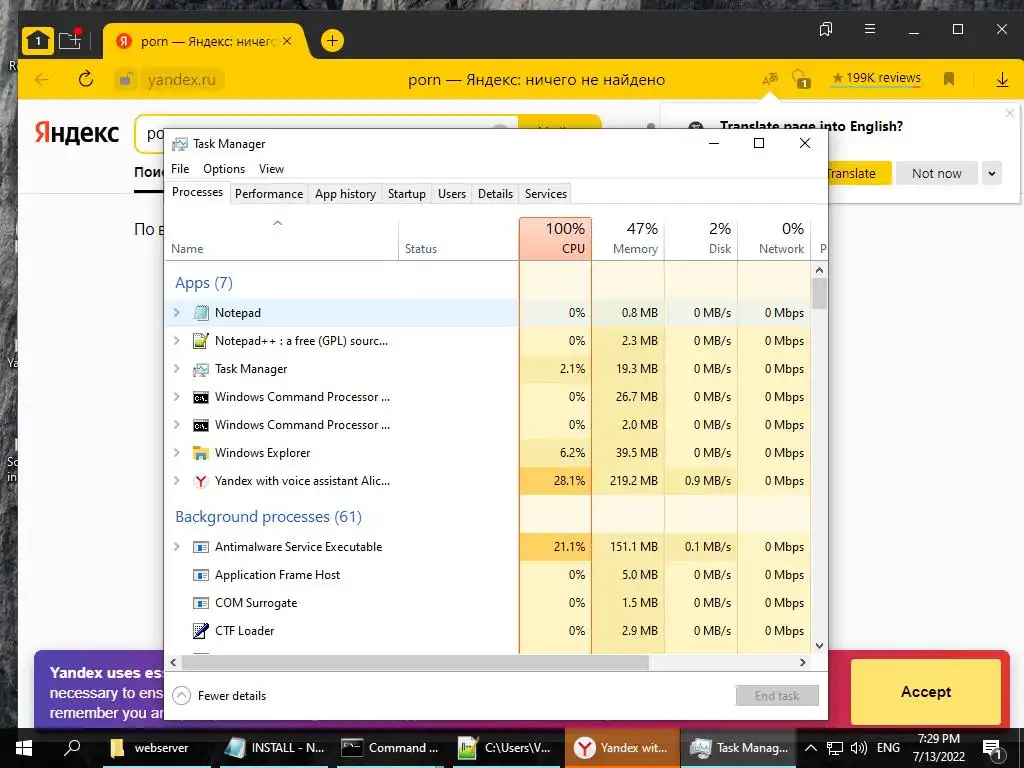Click the browser reload page icon
This screenshot has width=1024, height=768.
click(86, 80)
